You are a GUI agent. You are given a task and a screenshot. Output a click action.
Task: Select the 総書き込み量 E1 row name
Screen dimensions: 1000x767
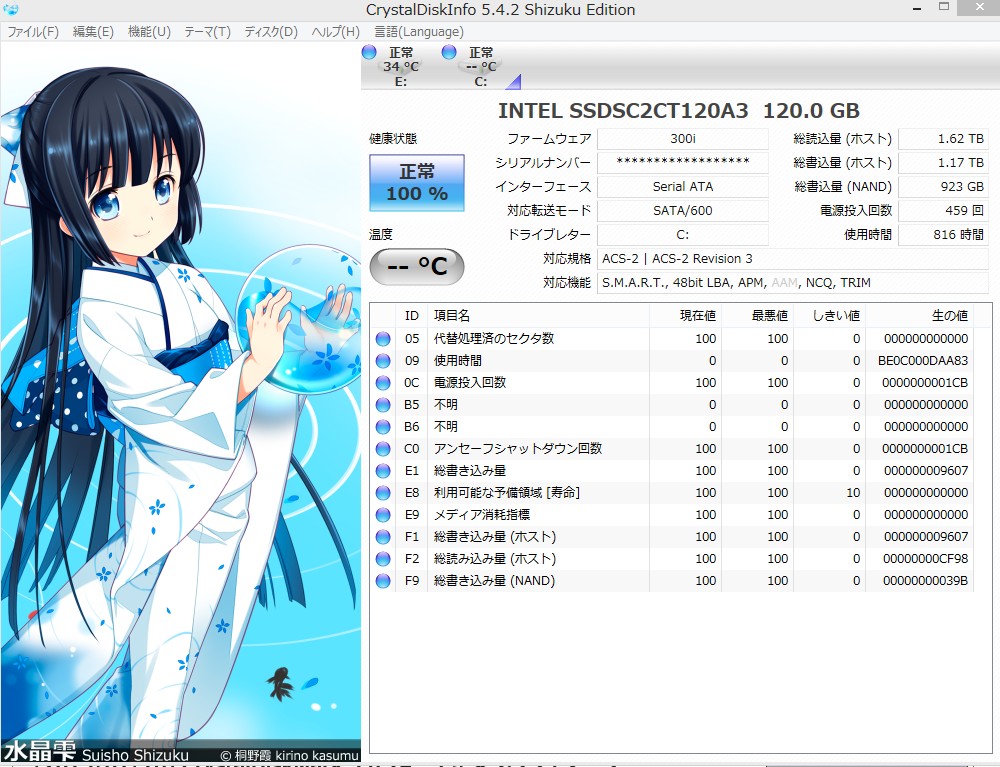point(469,471)
